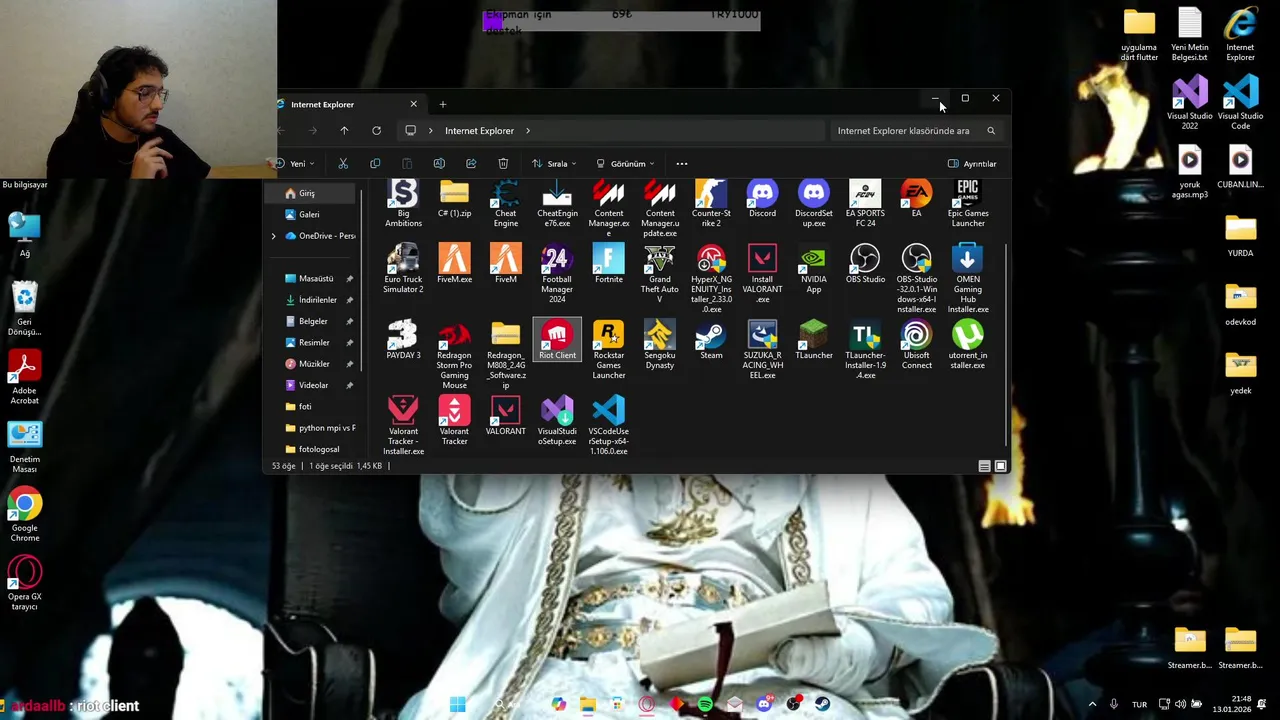
Task: Toggle the Ayrıntılar details pane
Action: coord(972,164)
